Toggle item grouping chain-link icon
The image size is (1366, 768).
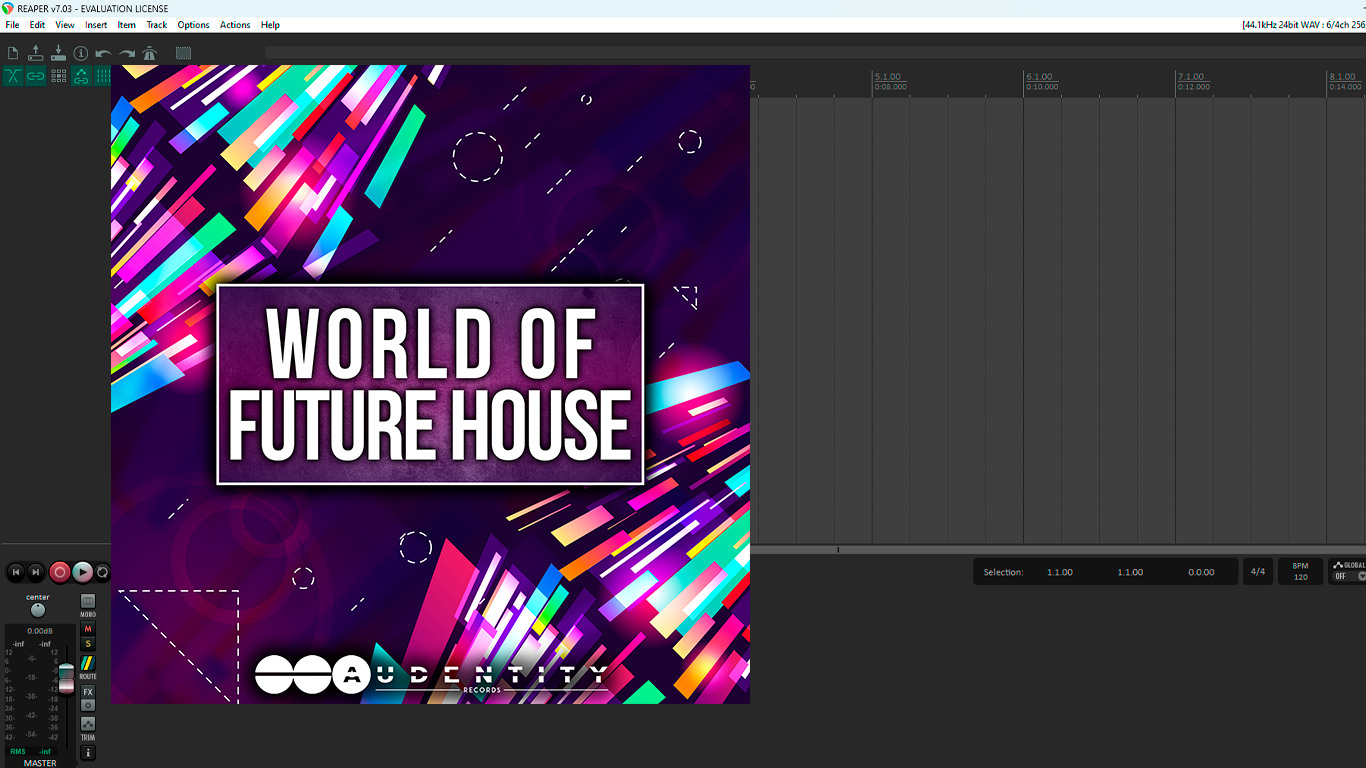35,76
